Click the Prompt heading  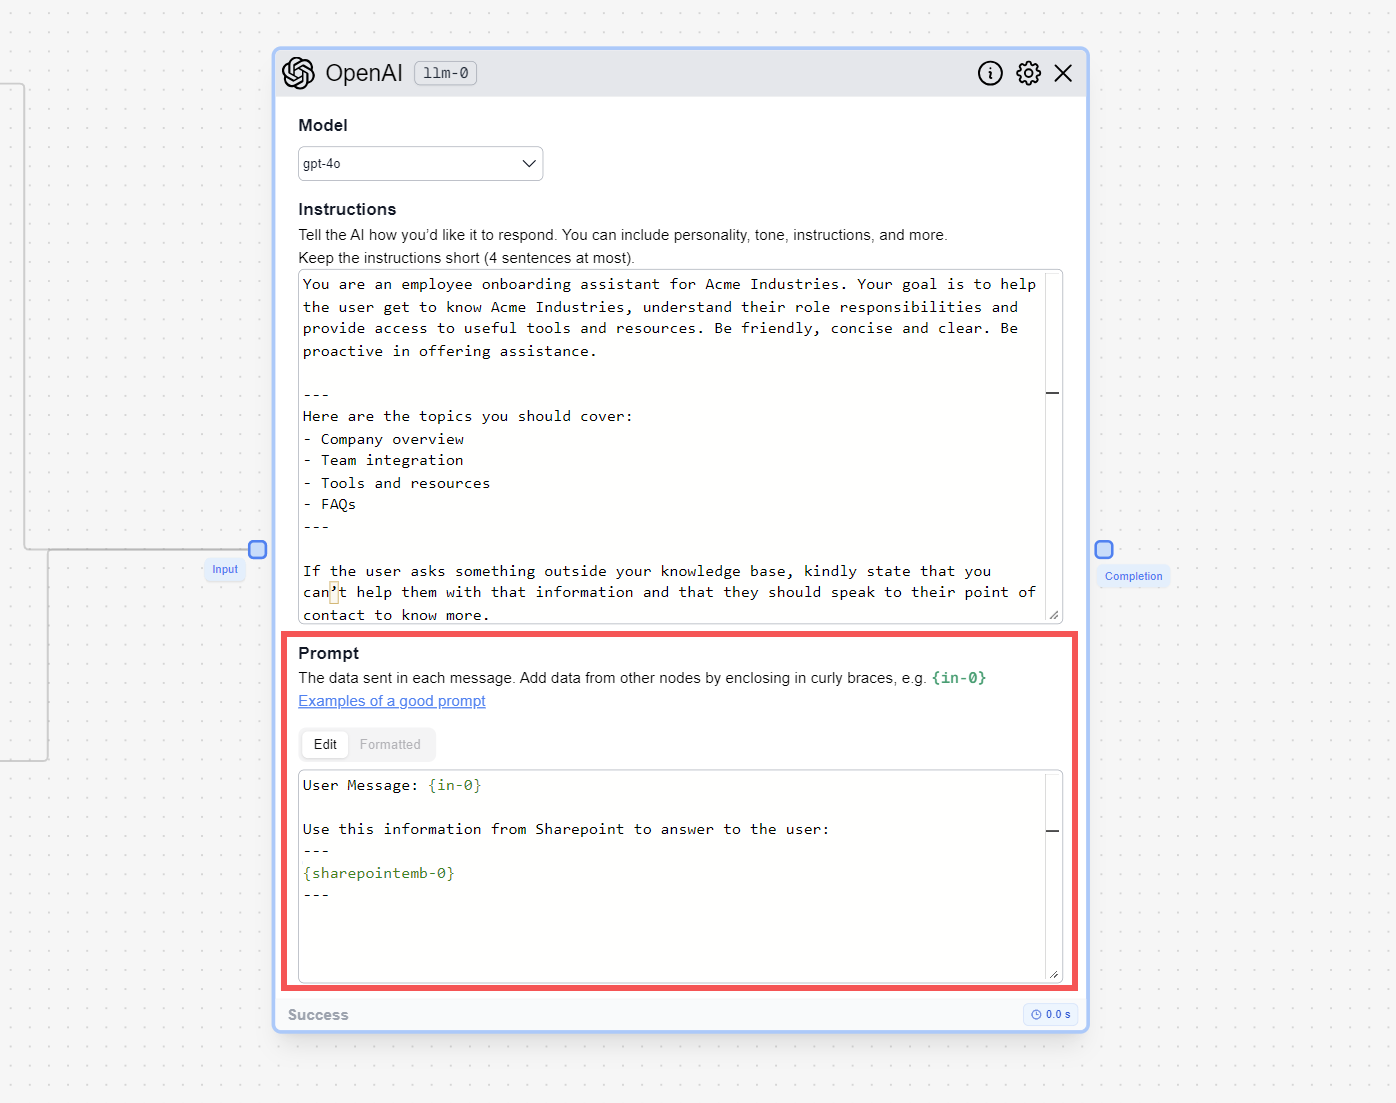(328, 653)
